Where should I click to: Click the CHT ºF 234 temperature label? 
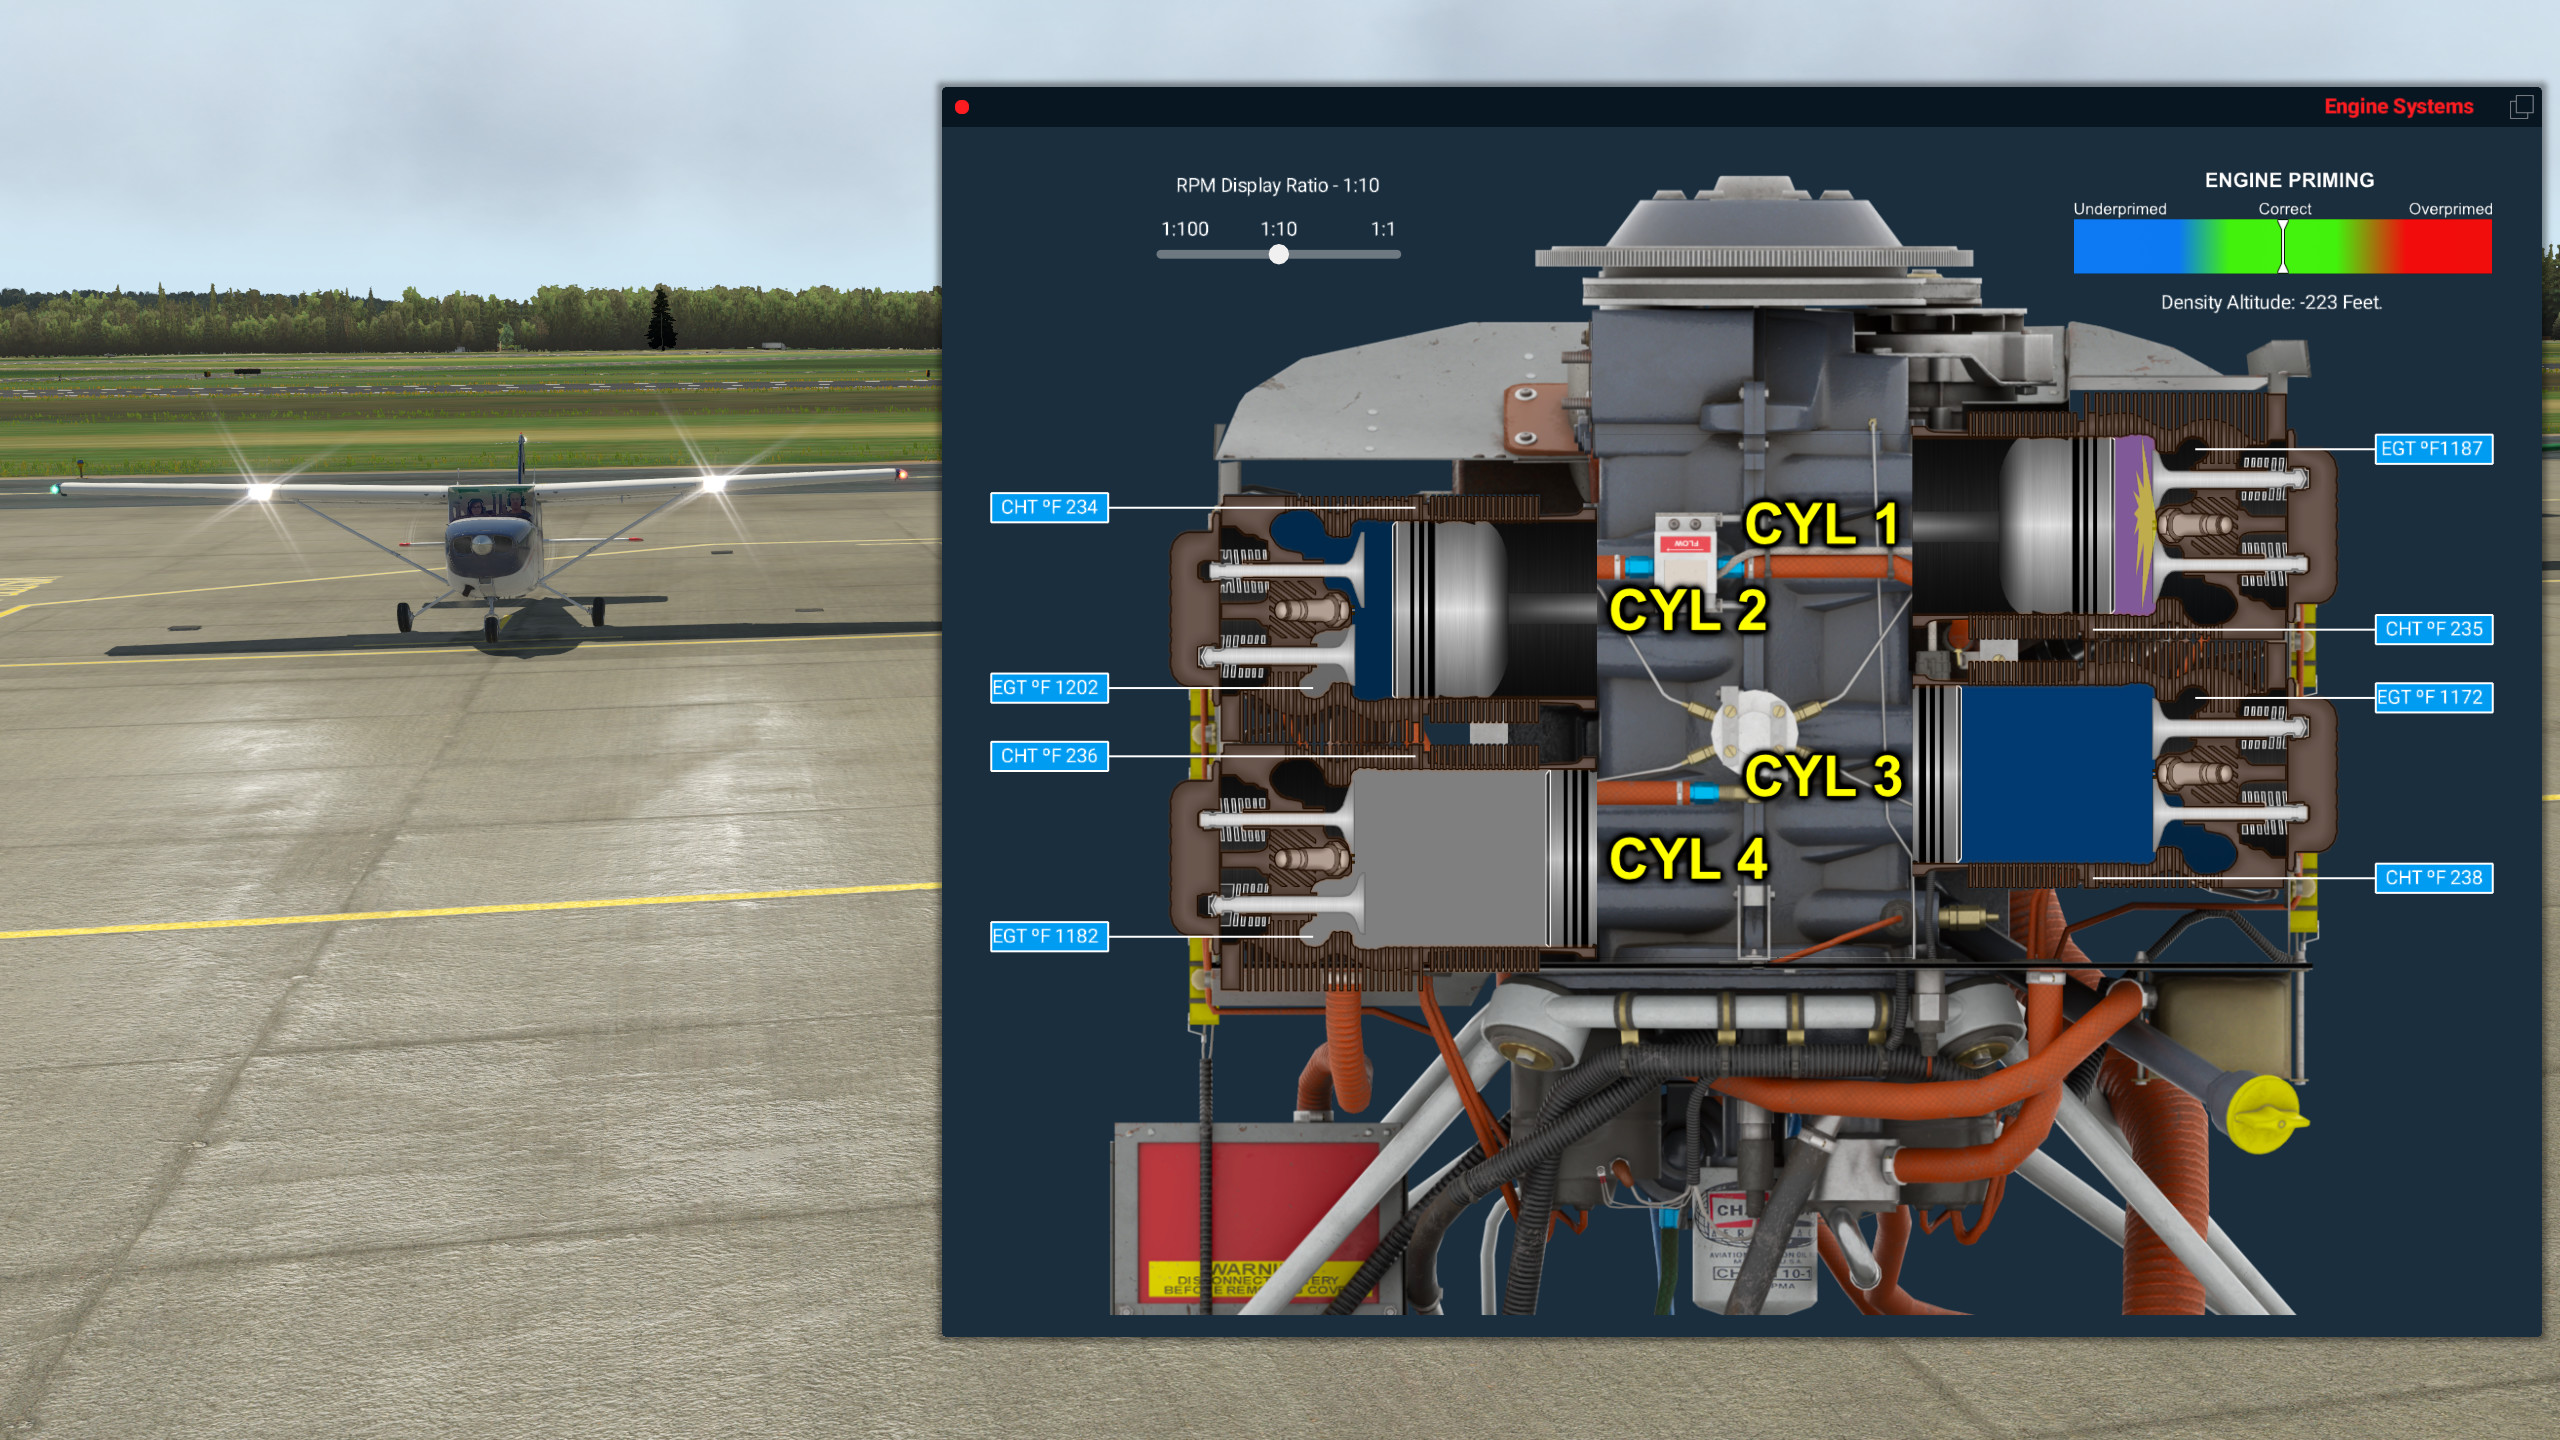(x=1048, y=509)
